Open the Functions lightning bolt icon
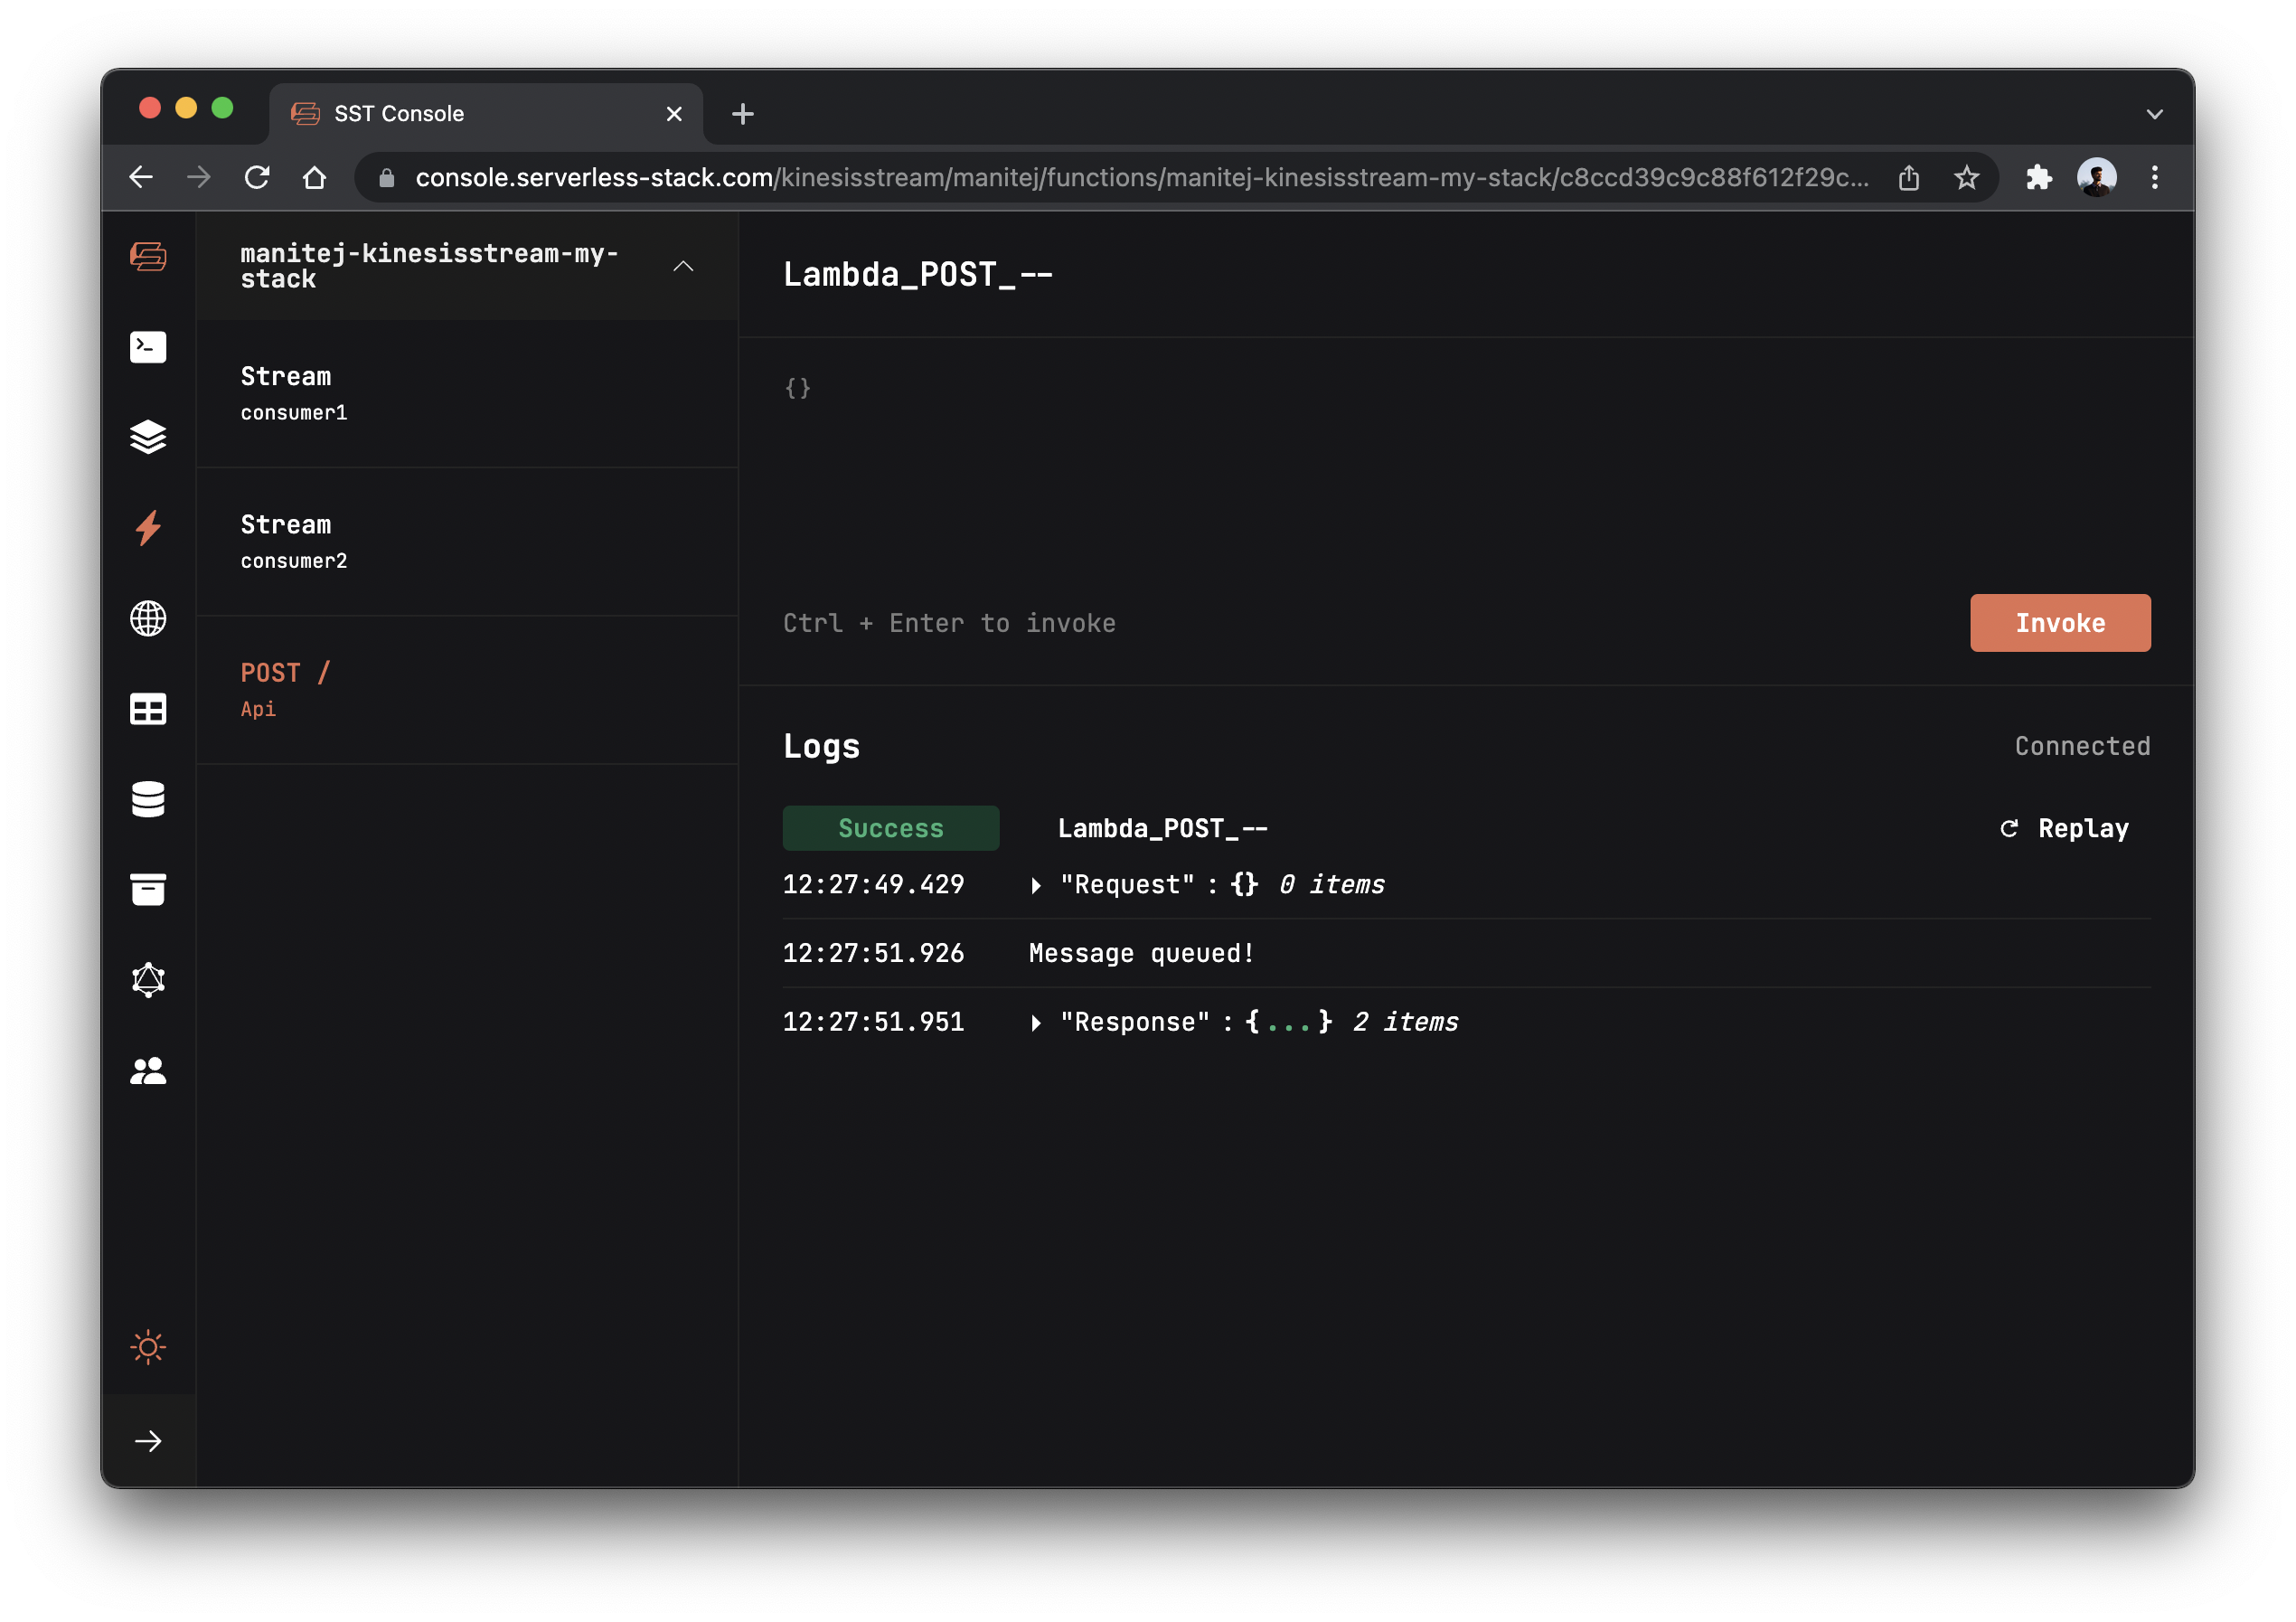Viewport: 2296px width, 1622px height. 148,527
